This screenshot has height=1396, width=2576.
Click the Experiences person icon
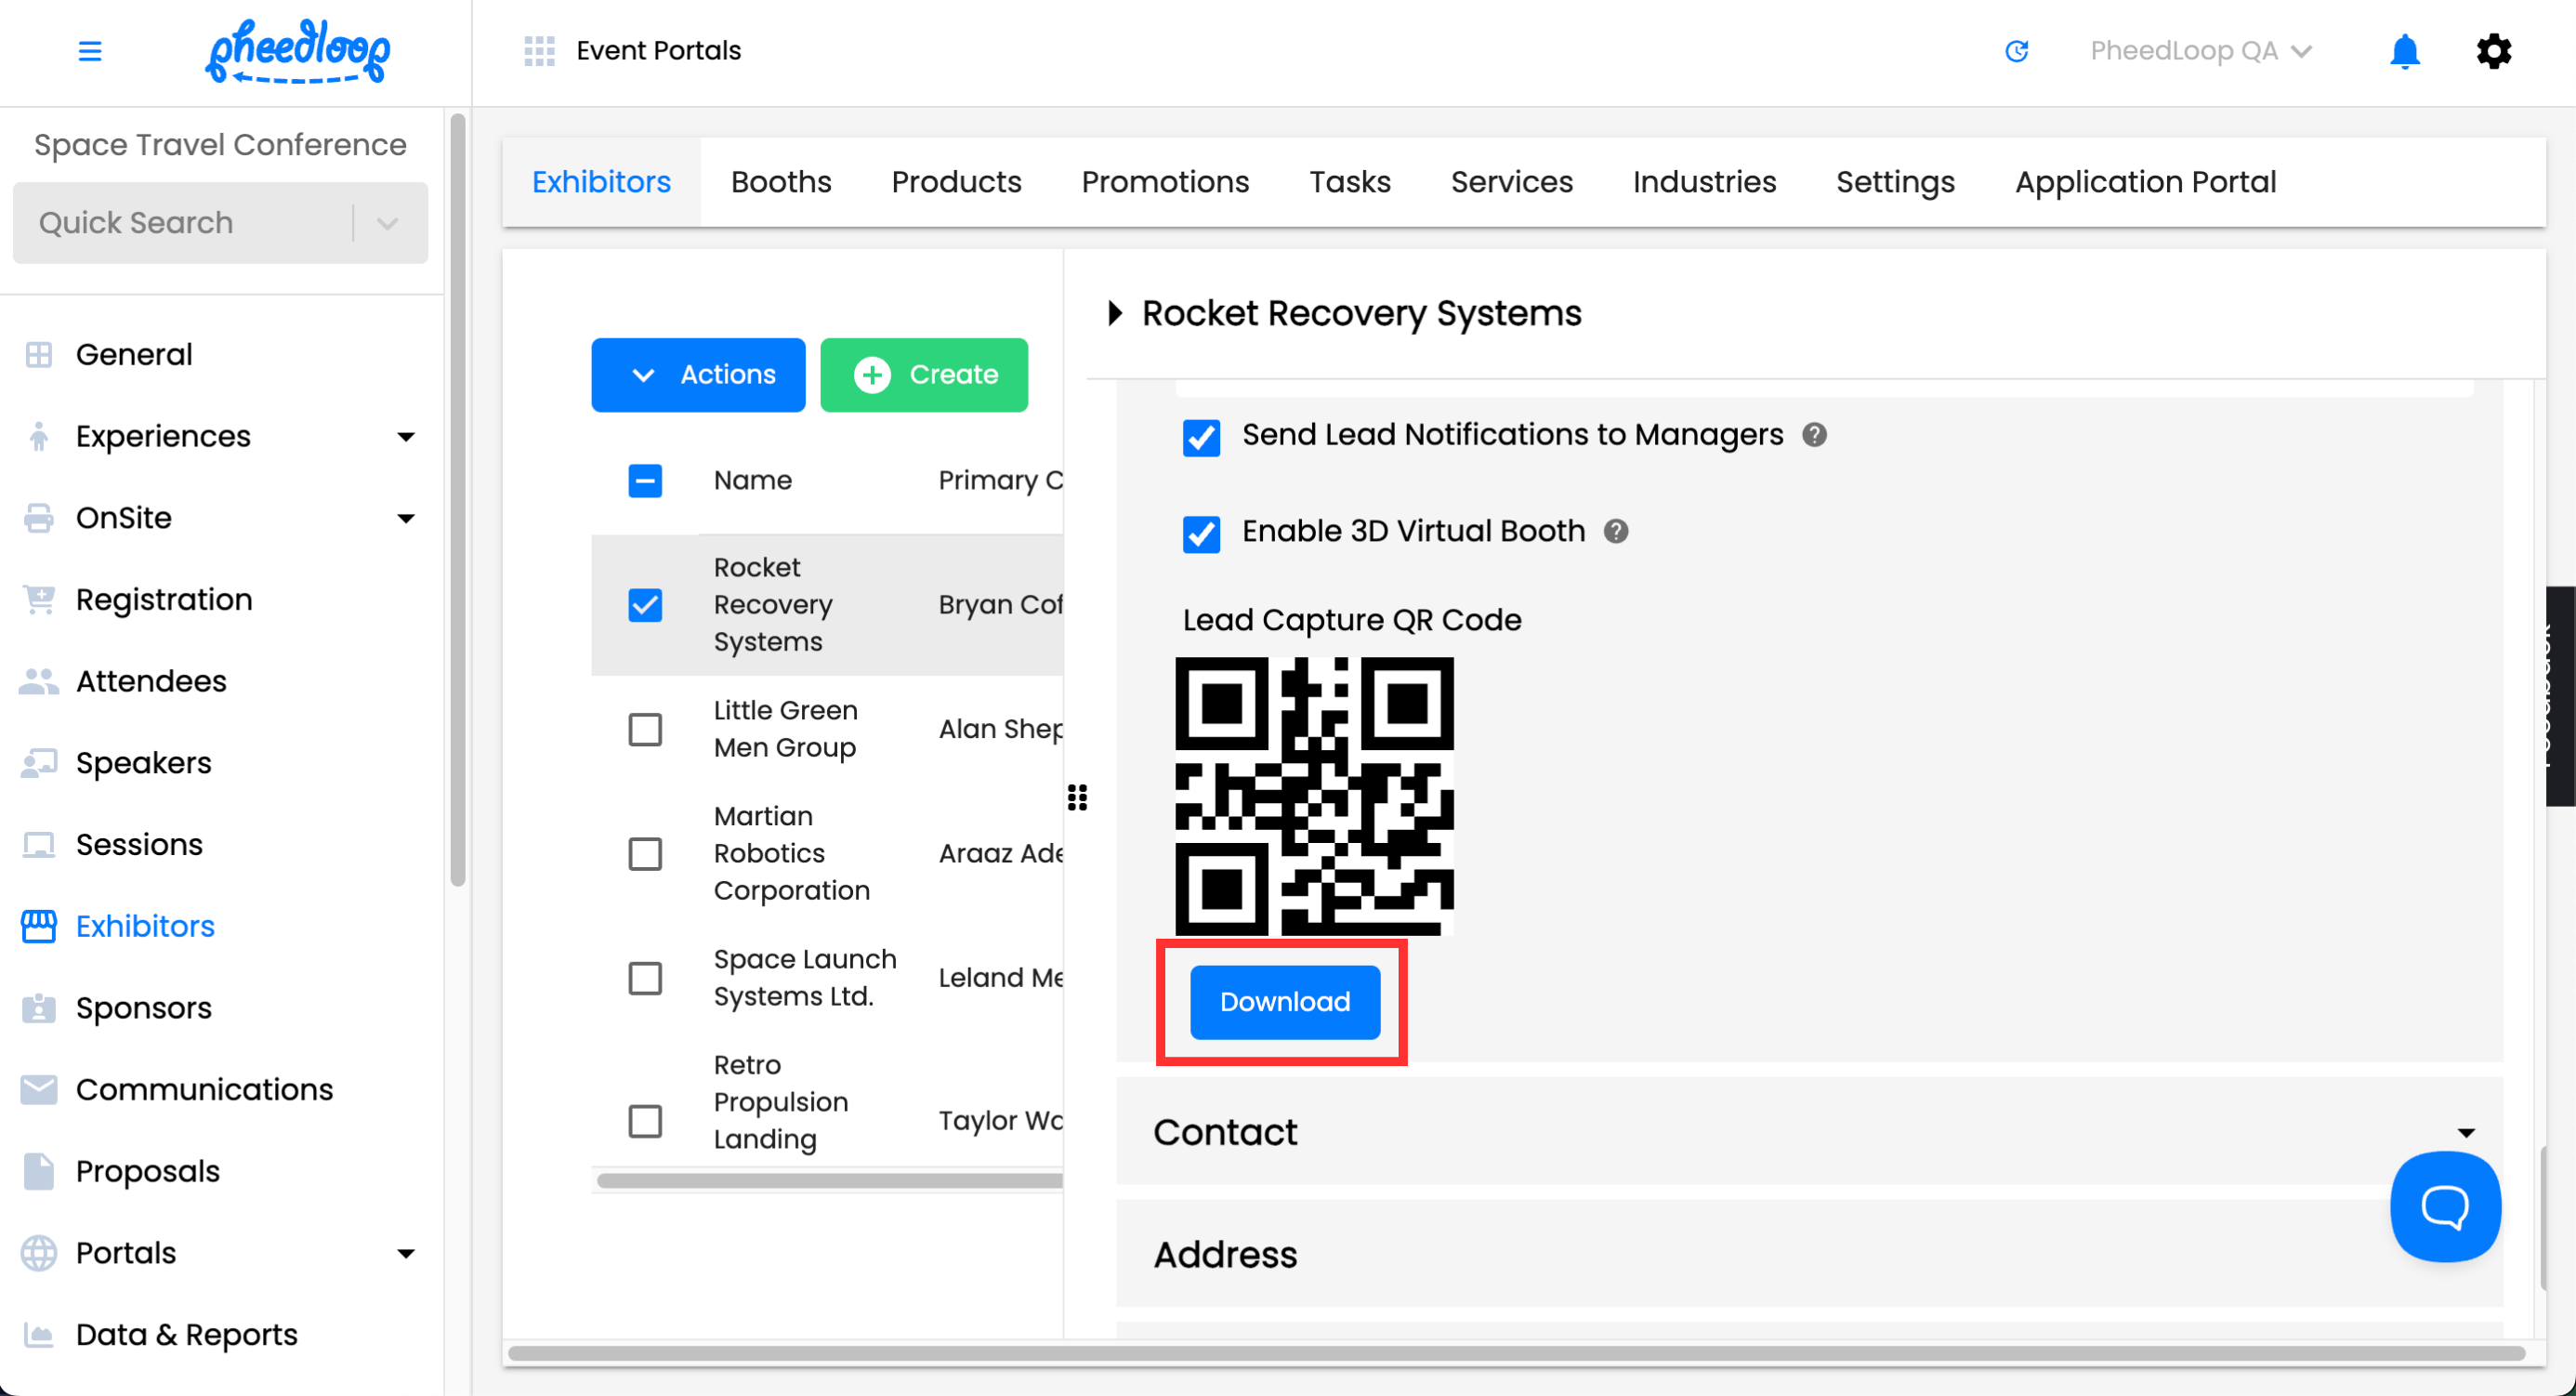(x=39, y=437)
